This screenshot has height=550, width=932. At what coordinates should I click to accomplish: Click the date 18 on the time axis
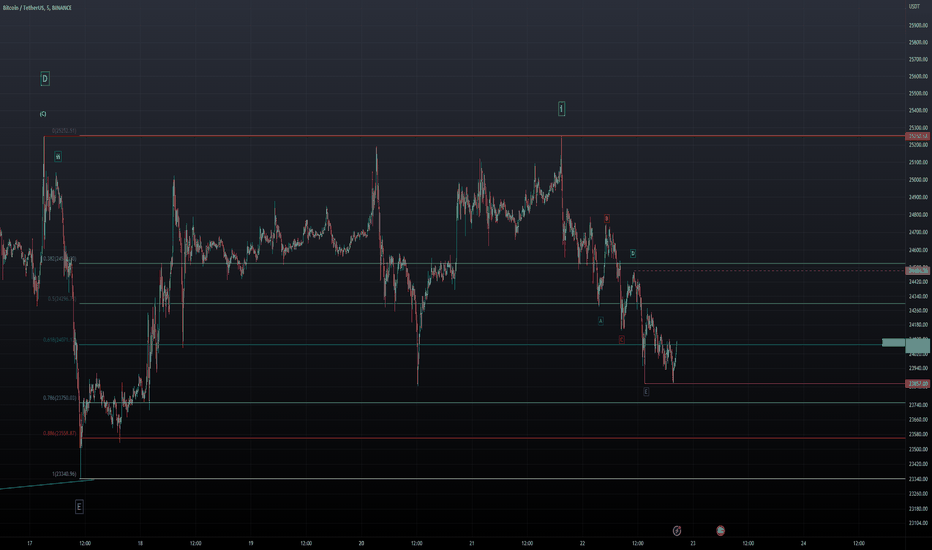140,543
